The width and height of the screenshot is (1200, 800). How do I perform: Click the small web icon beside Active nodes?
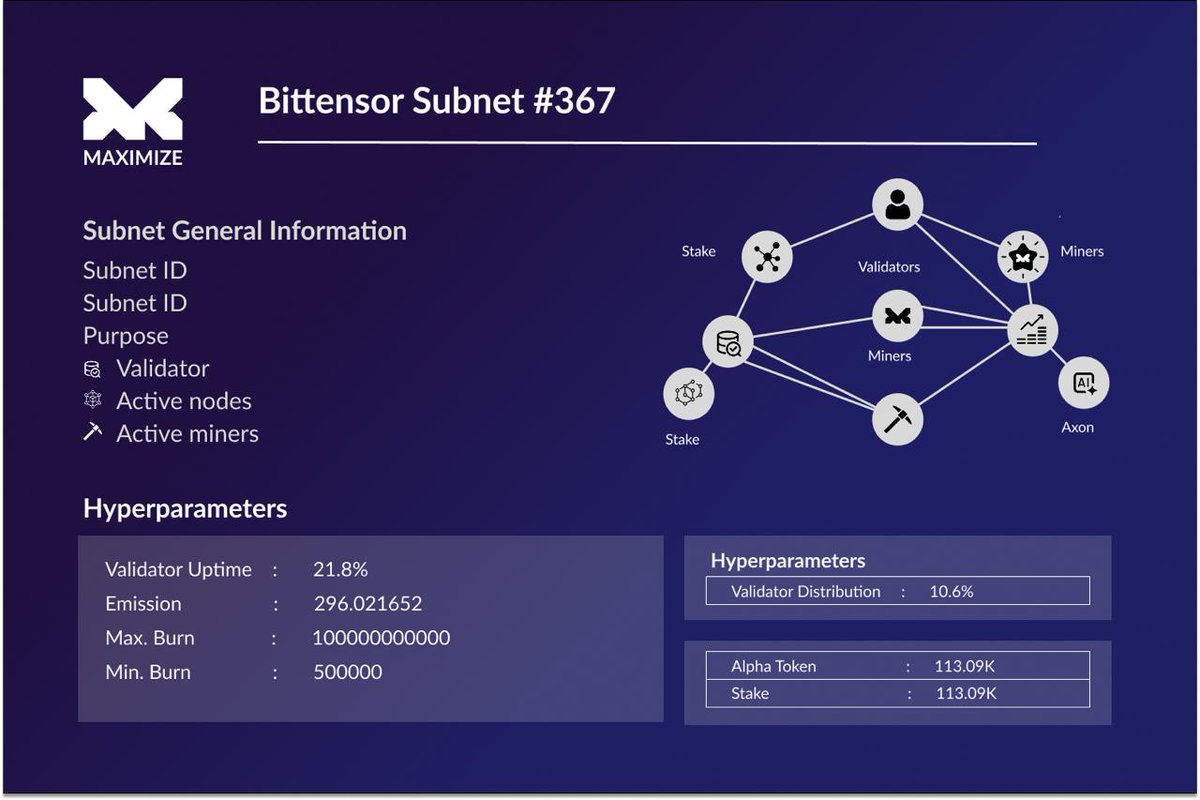[92, 401]
